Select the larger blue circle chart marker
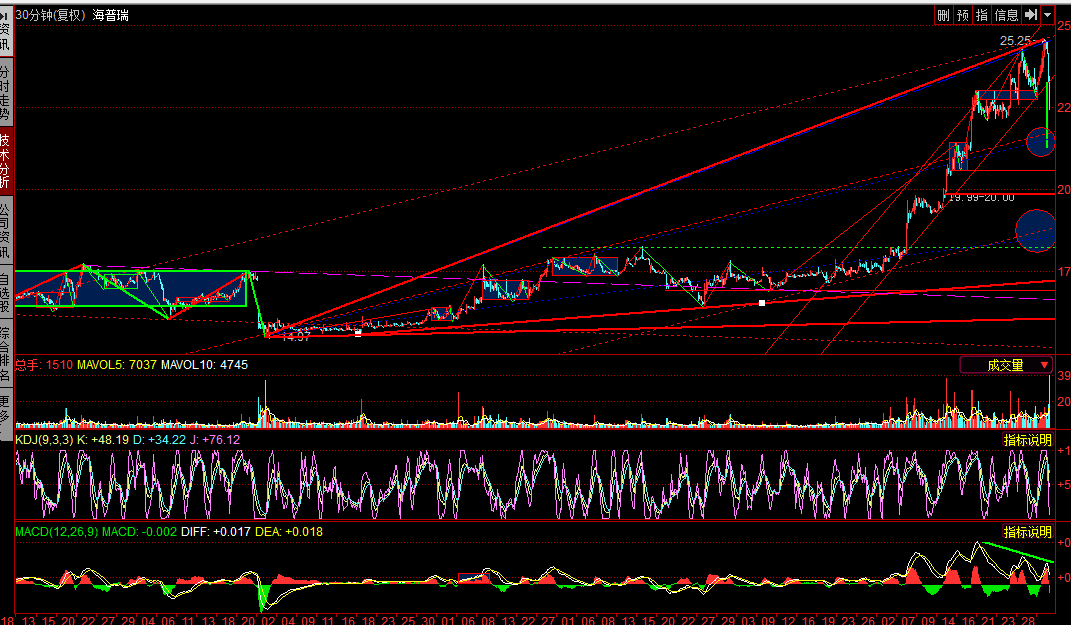1071x625 pixels. point(1034,229)
